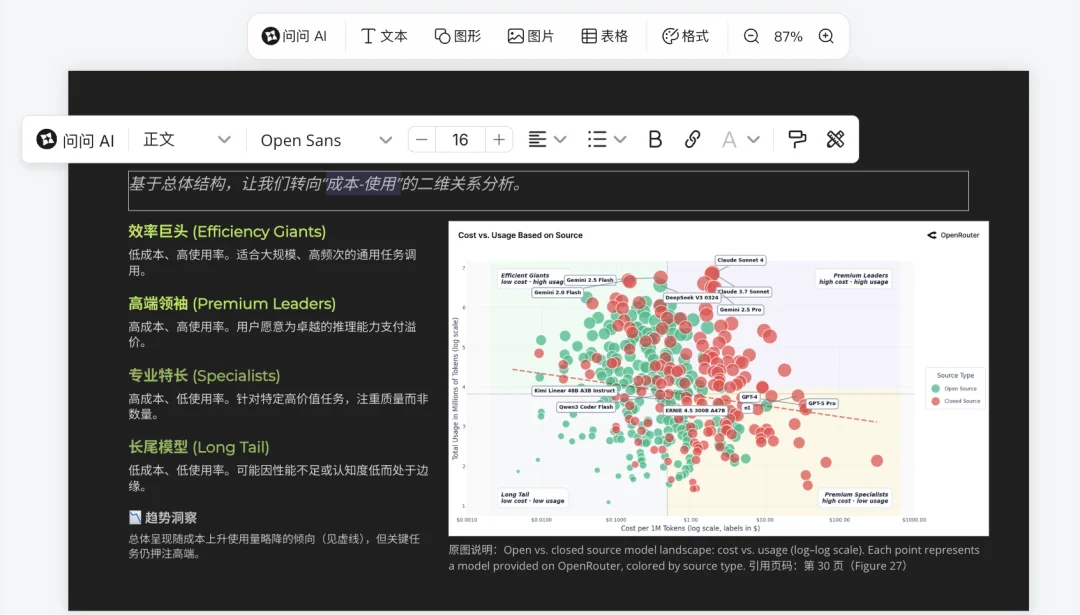This screenshot has width=1080, height=615.
Task: Expand the text alignment dropdown
Action: pyautogui.click(x=546, y=139)
